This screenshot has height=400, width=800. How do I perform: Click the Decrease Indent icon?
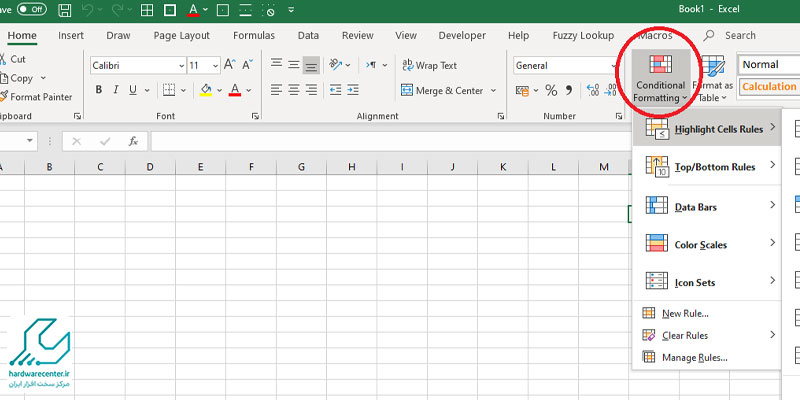coord(335,90)
